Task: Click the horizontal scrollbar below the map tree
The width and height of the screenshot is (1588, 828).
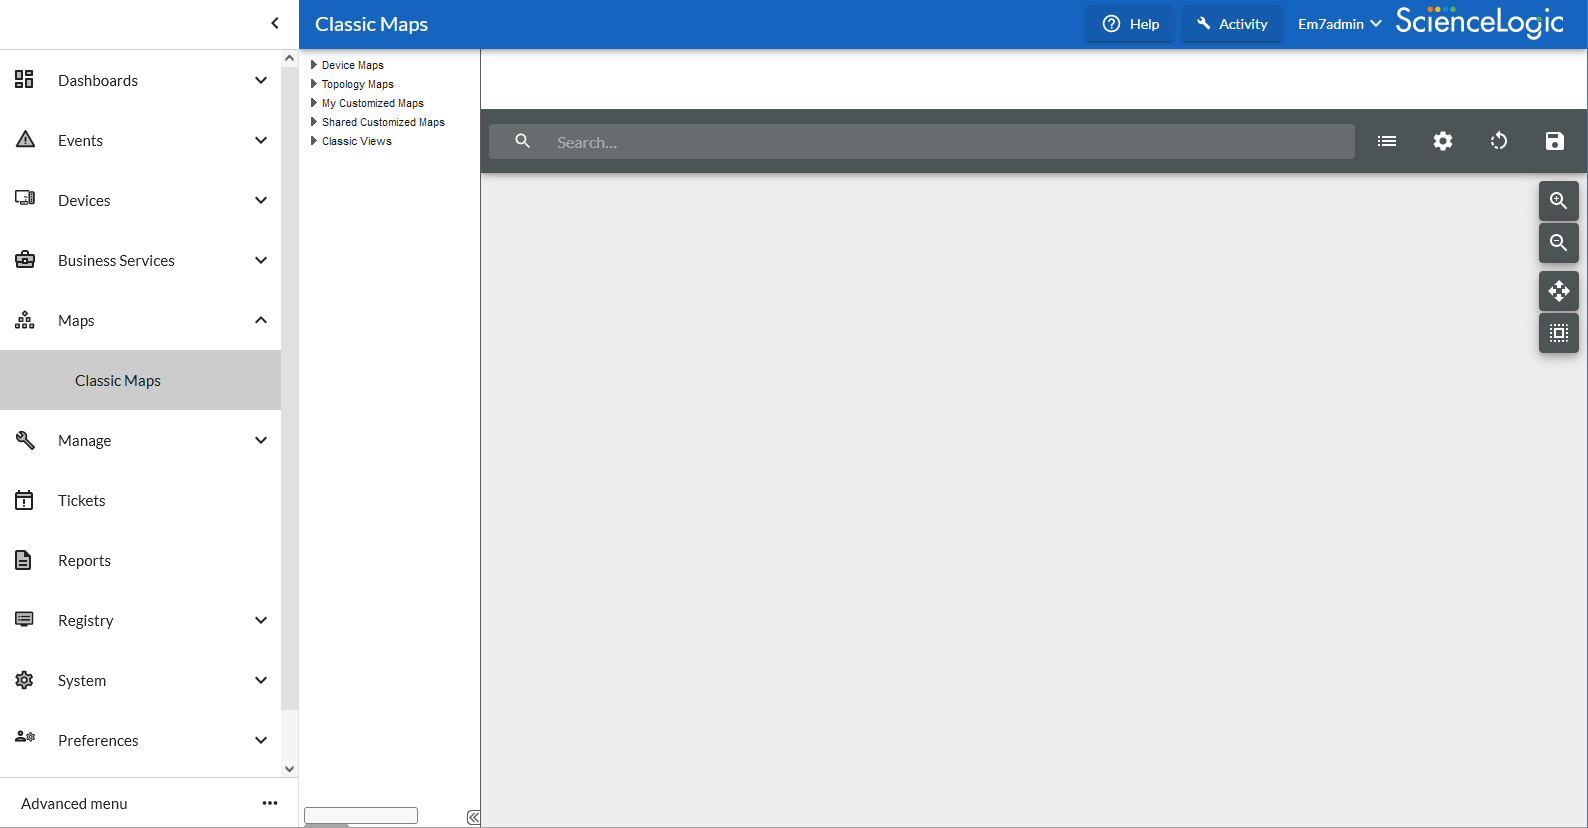Action: pos(361,816)
